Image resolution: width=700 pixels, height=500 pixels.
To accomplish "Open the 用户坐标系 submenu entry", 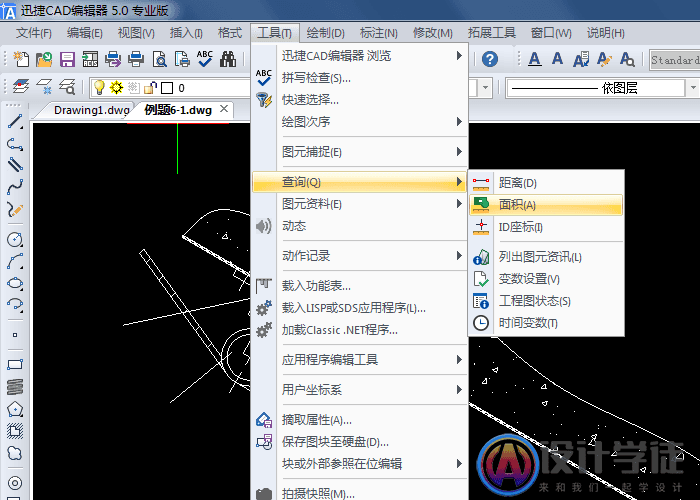I will [x=359, y=390].
